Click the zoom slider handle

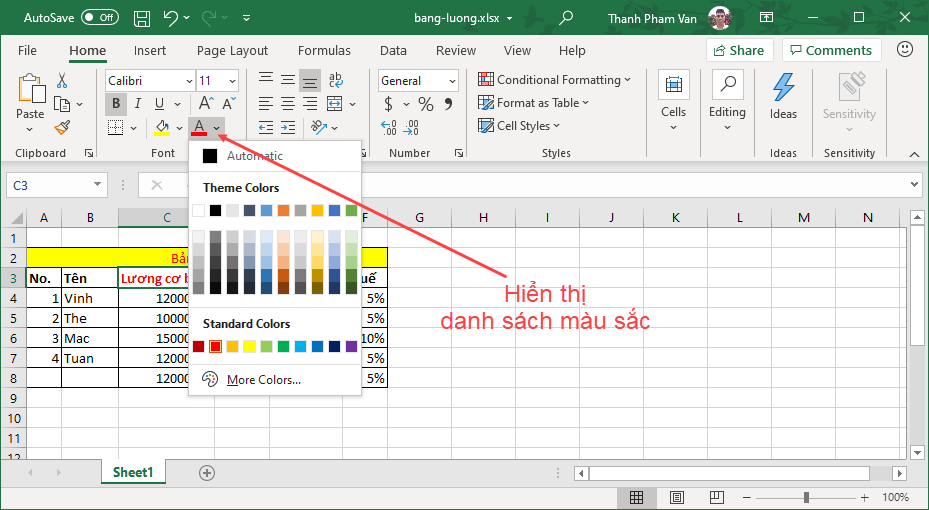(x=806, y=497)
